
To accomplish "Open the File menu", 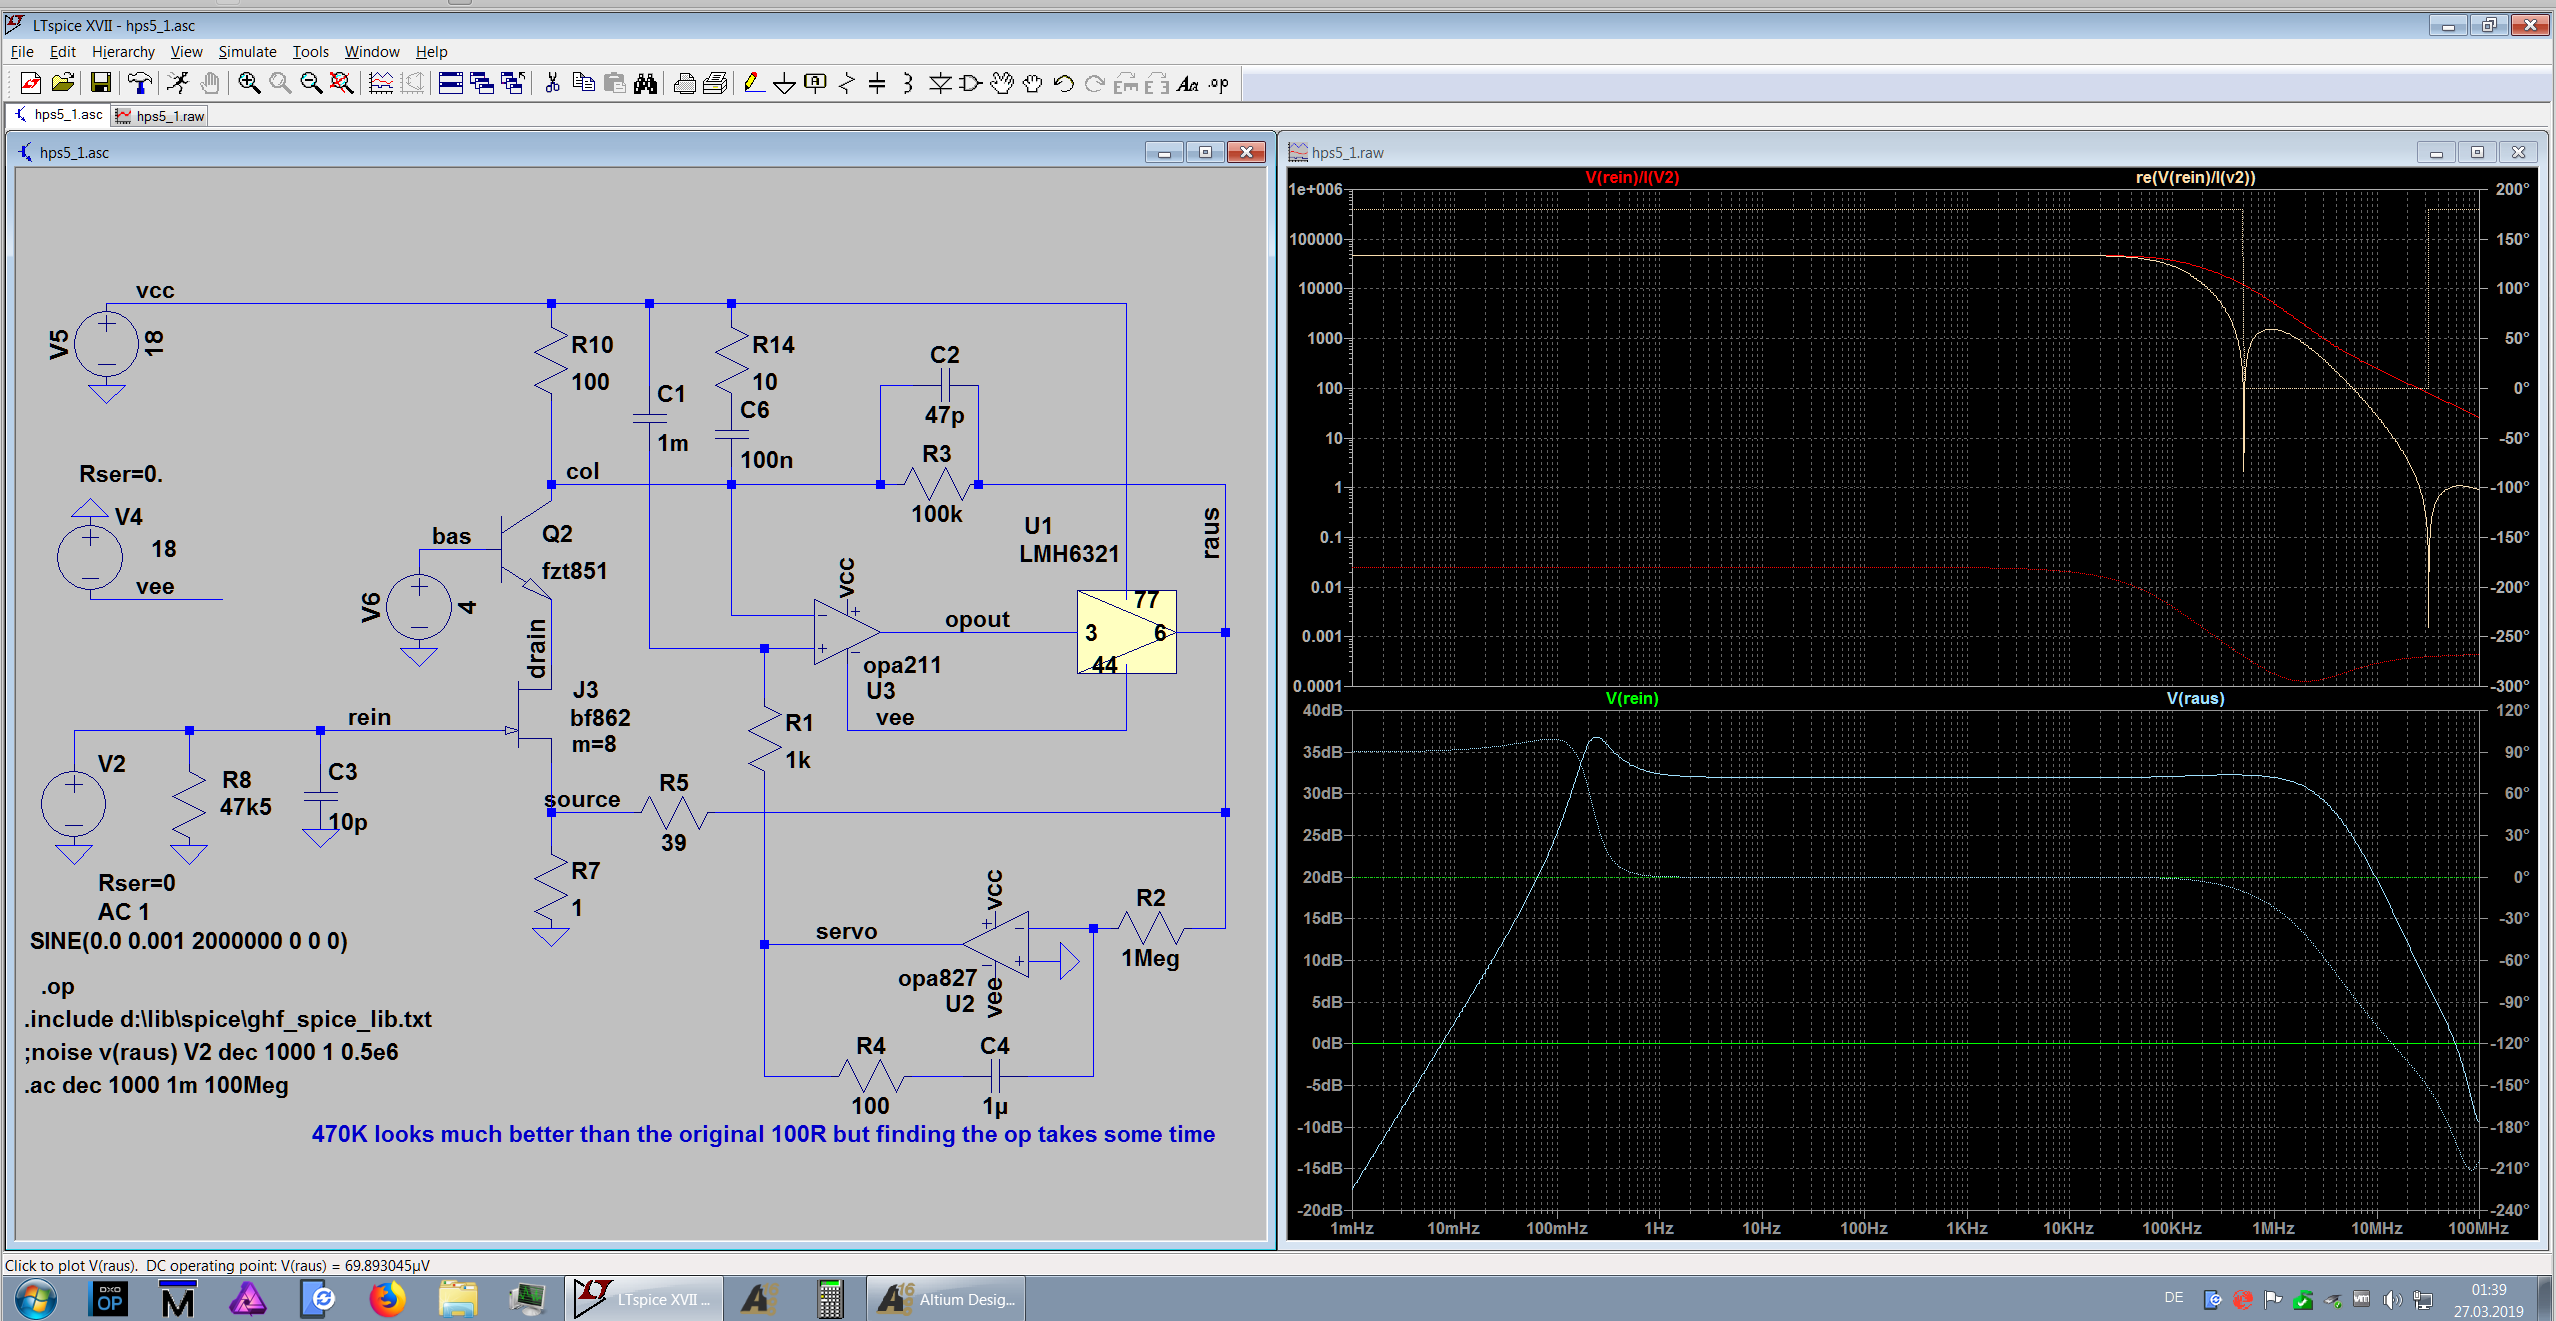I will (x=22, y=51).
